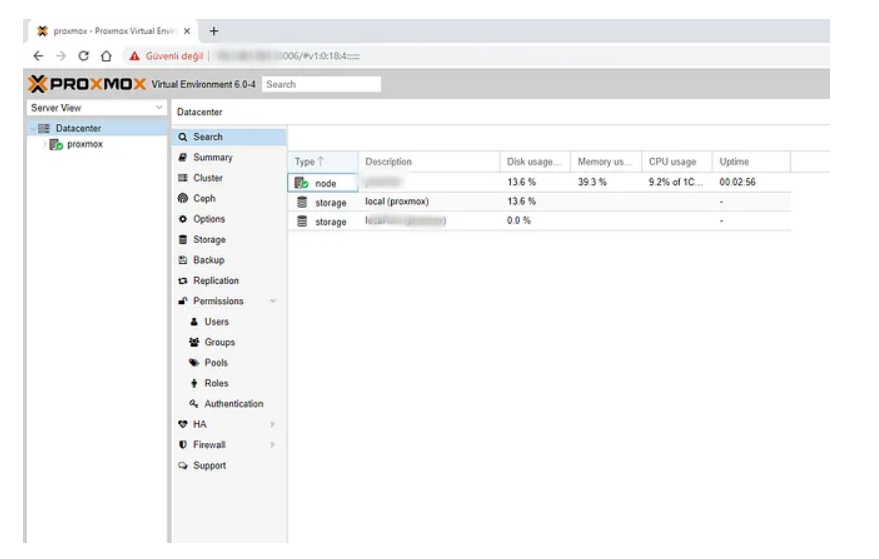The height and width of the screenshot is (559, 879).
Task: Click the browser home icon
Action: 106,56
